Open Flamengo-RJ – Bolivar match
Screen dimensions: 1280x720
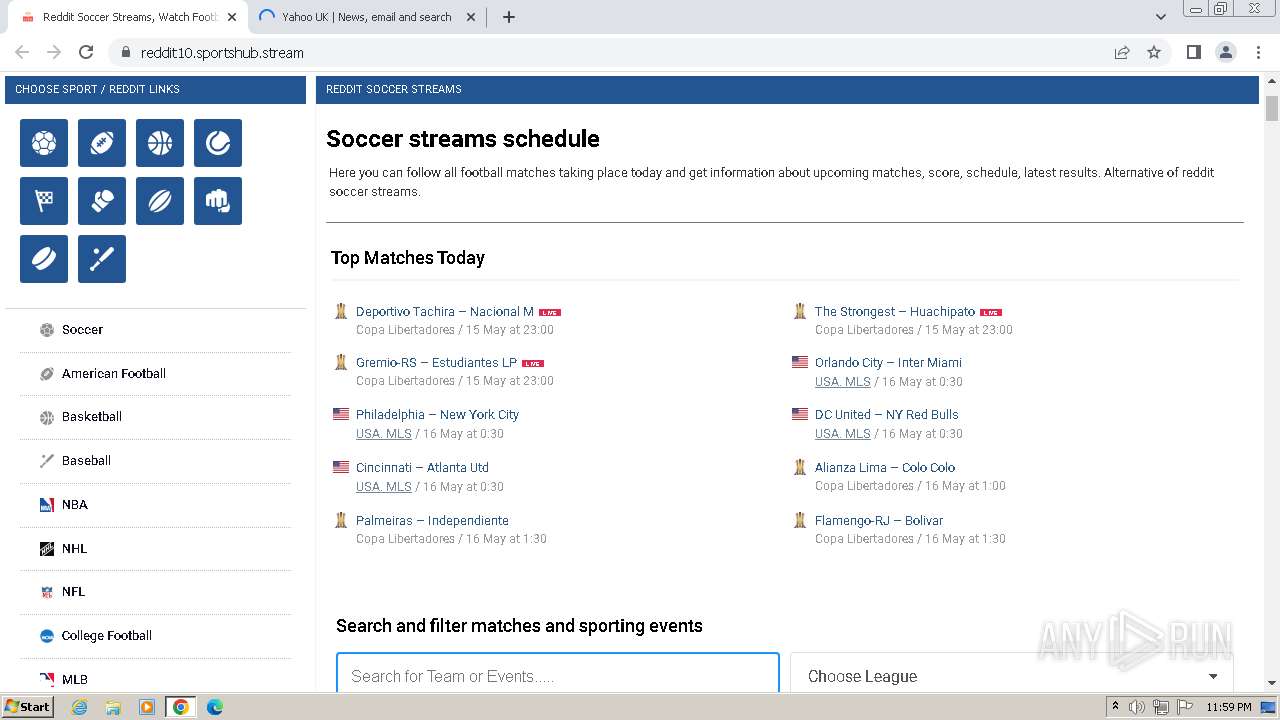(x=879, y=521)
